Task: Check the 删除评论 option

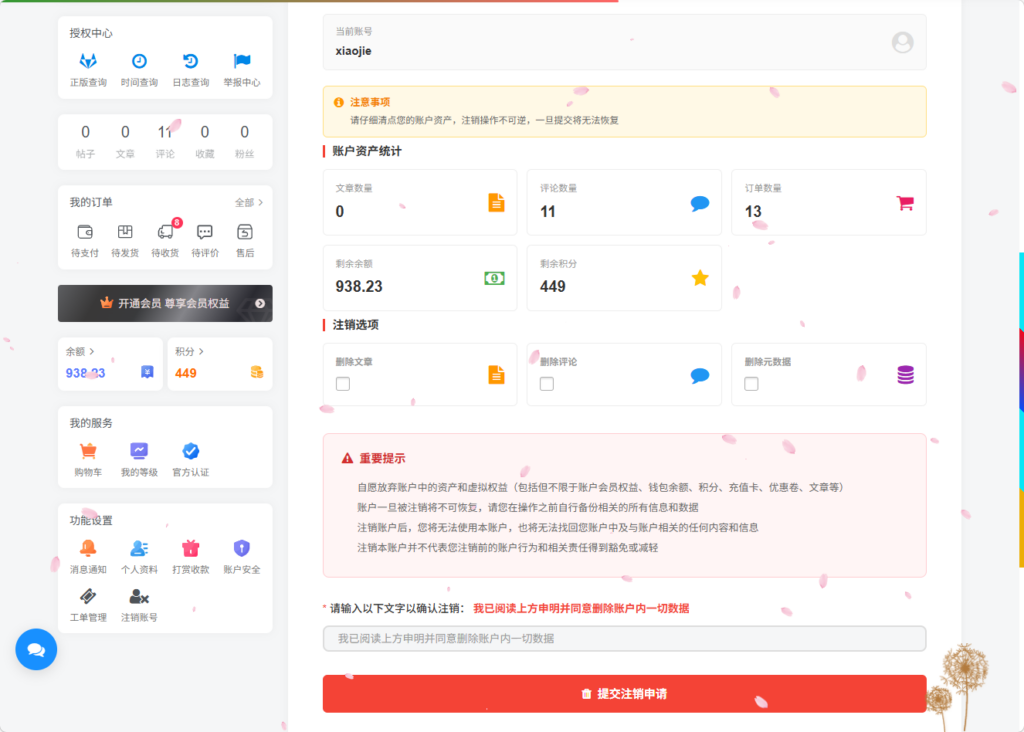Action: [x=547, y=383]
